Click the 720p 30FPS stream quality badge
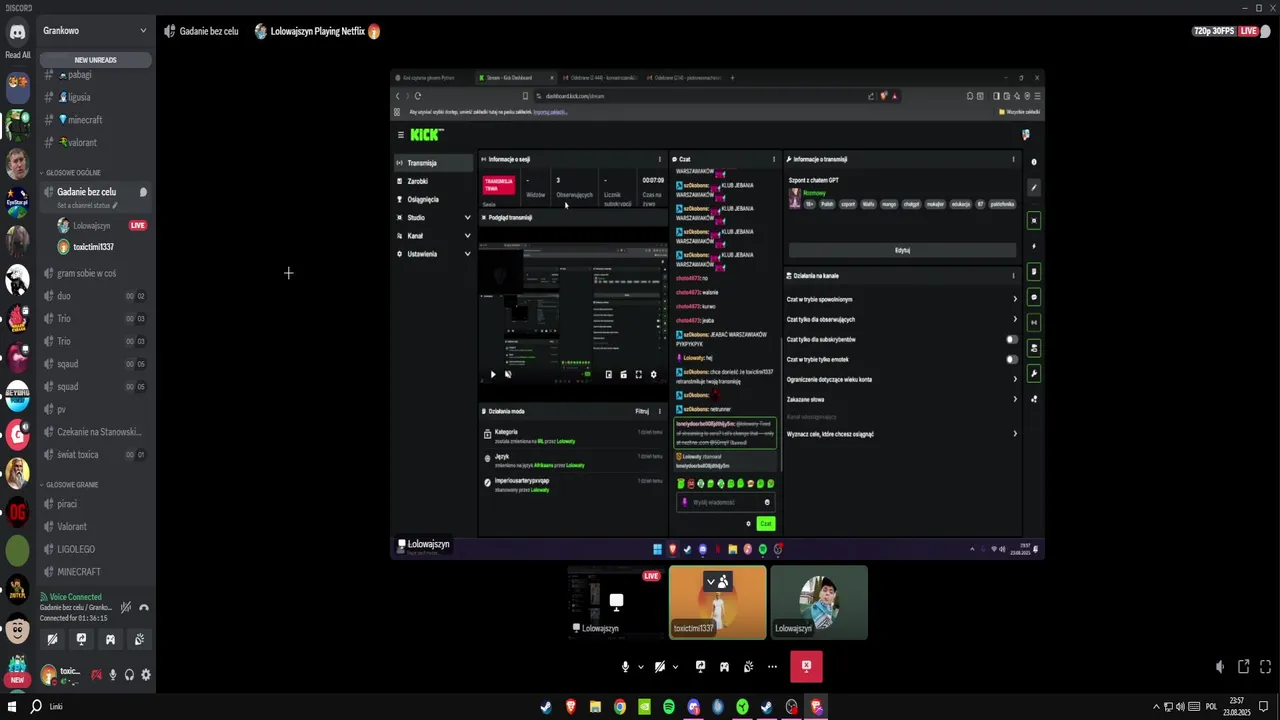The width and height of the screenshot is (1280, 720). [1214, 31]
